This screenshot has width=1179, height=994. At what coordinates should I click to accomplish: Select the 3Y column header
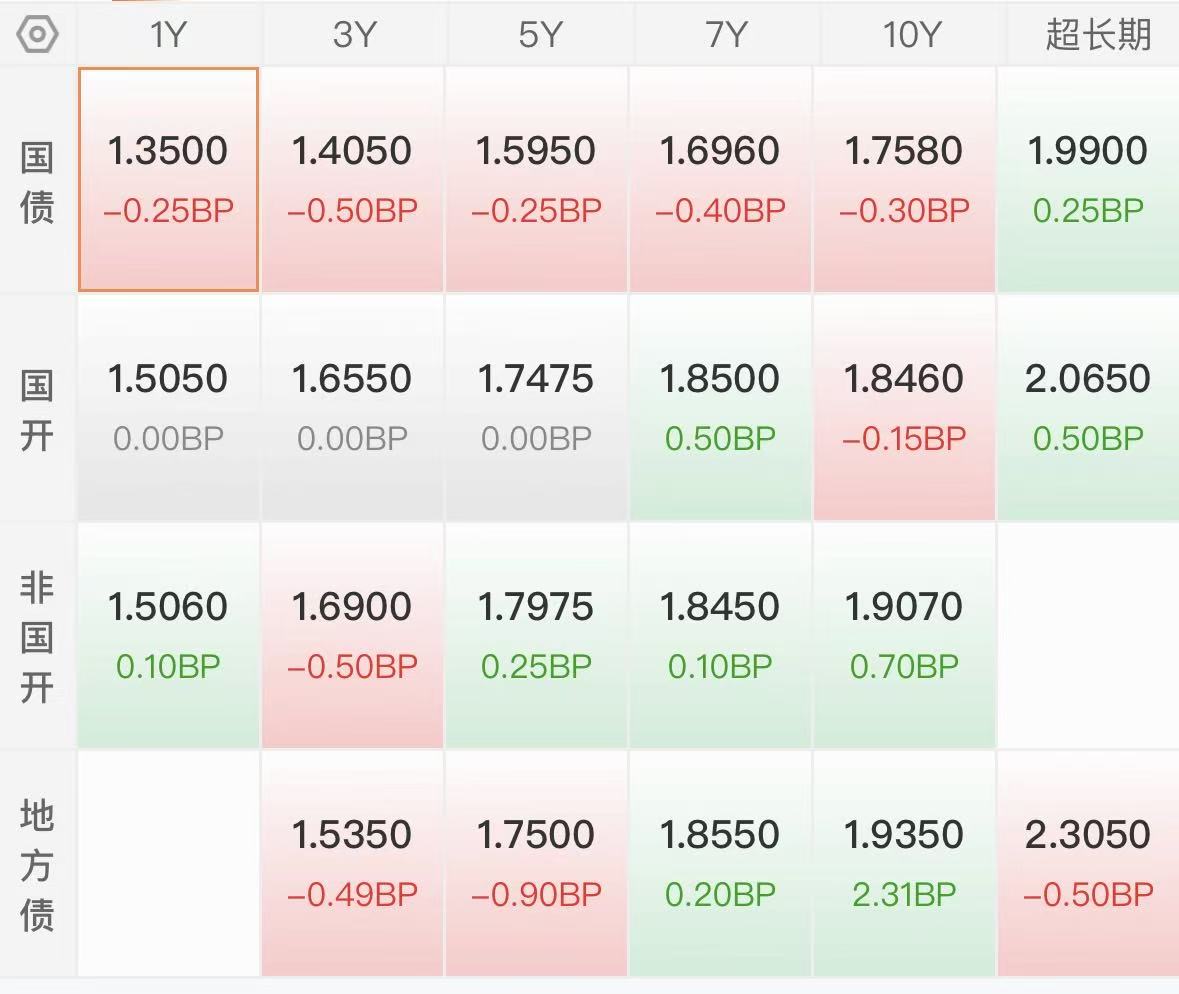[x=353, y=35]
